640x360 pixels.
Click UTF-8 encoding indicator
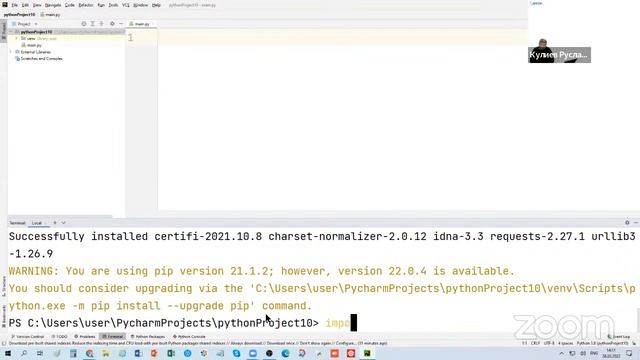pyautogui.click(x=549, y=344)
